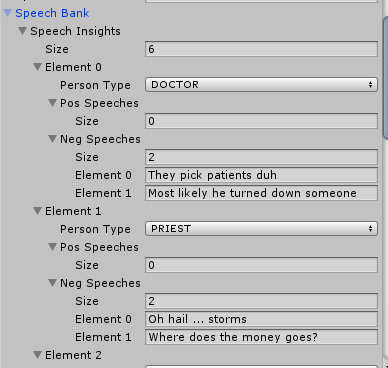The width and height of the screenshot is (388, 368).
Task: Click the 'Oh hail ... storms' text field
Action: point(261,319)
